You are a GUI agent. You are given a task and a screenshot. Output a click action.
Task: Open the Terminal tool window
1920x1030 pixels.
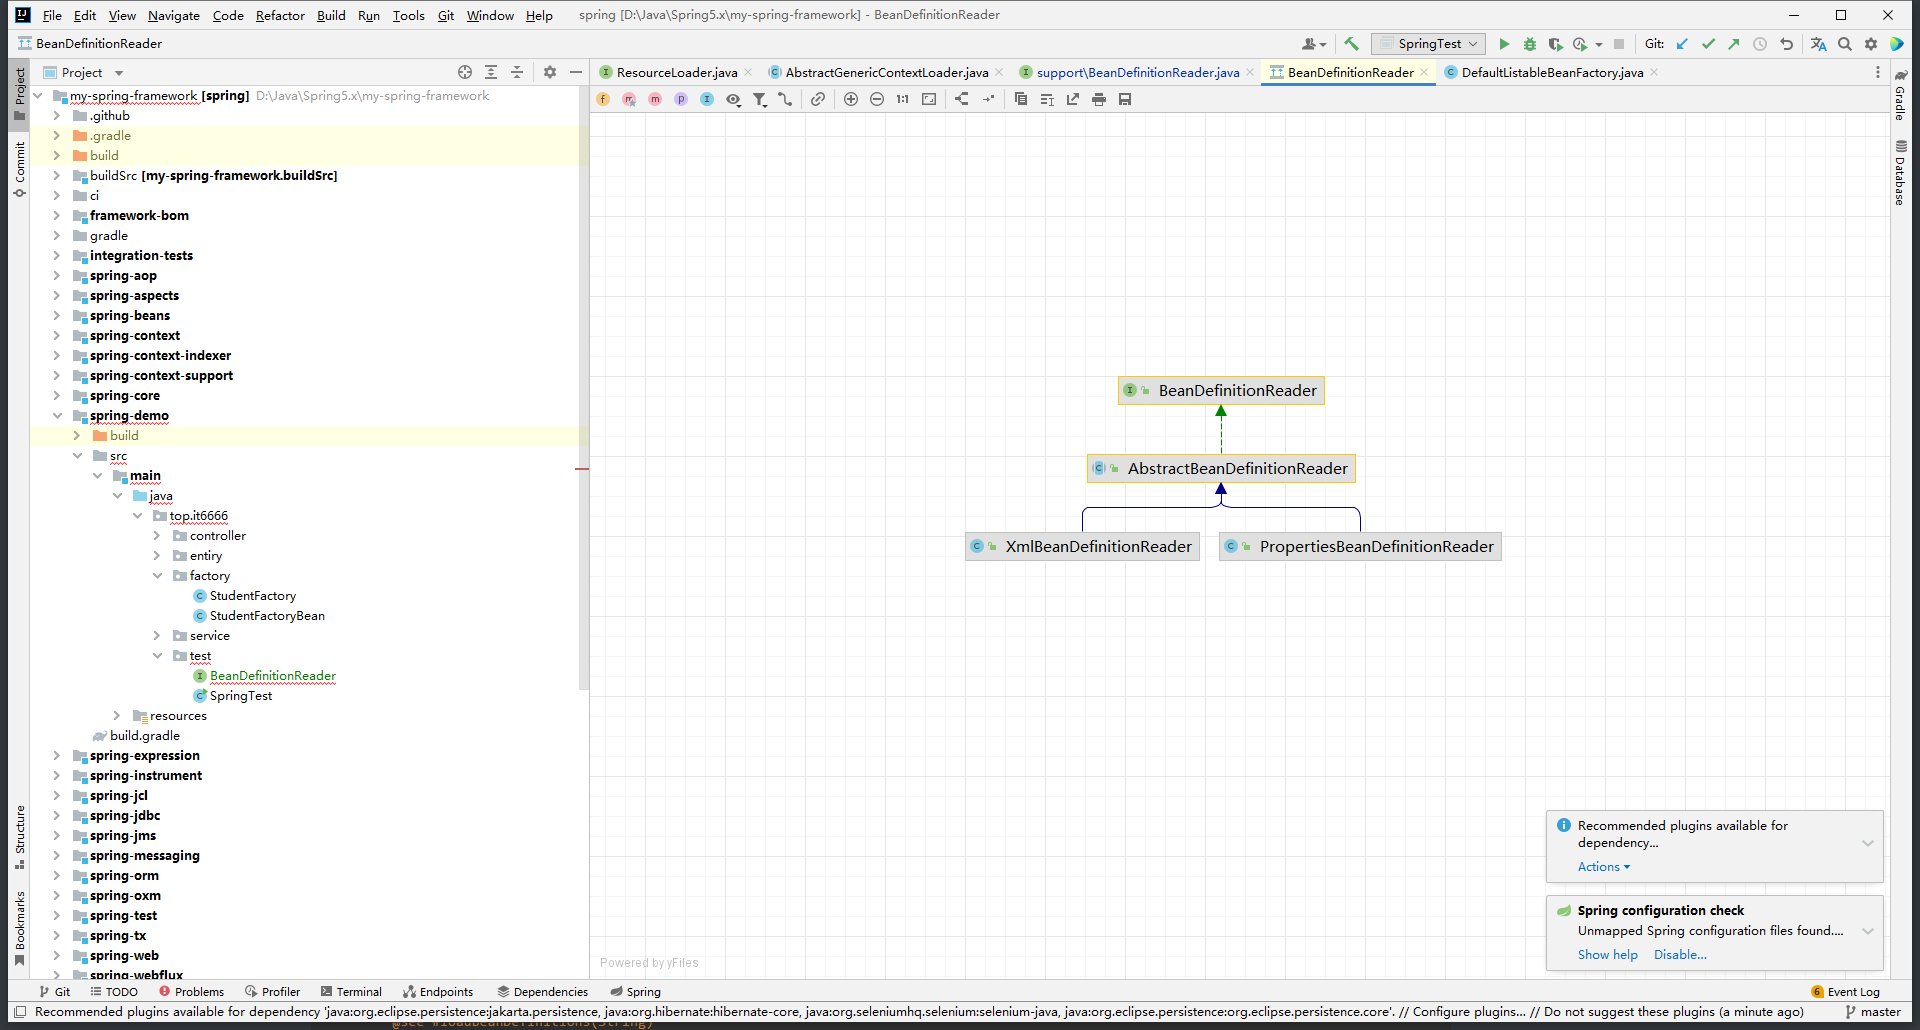tap(352, 992)
